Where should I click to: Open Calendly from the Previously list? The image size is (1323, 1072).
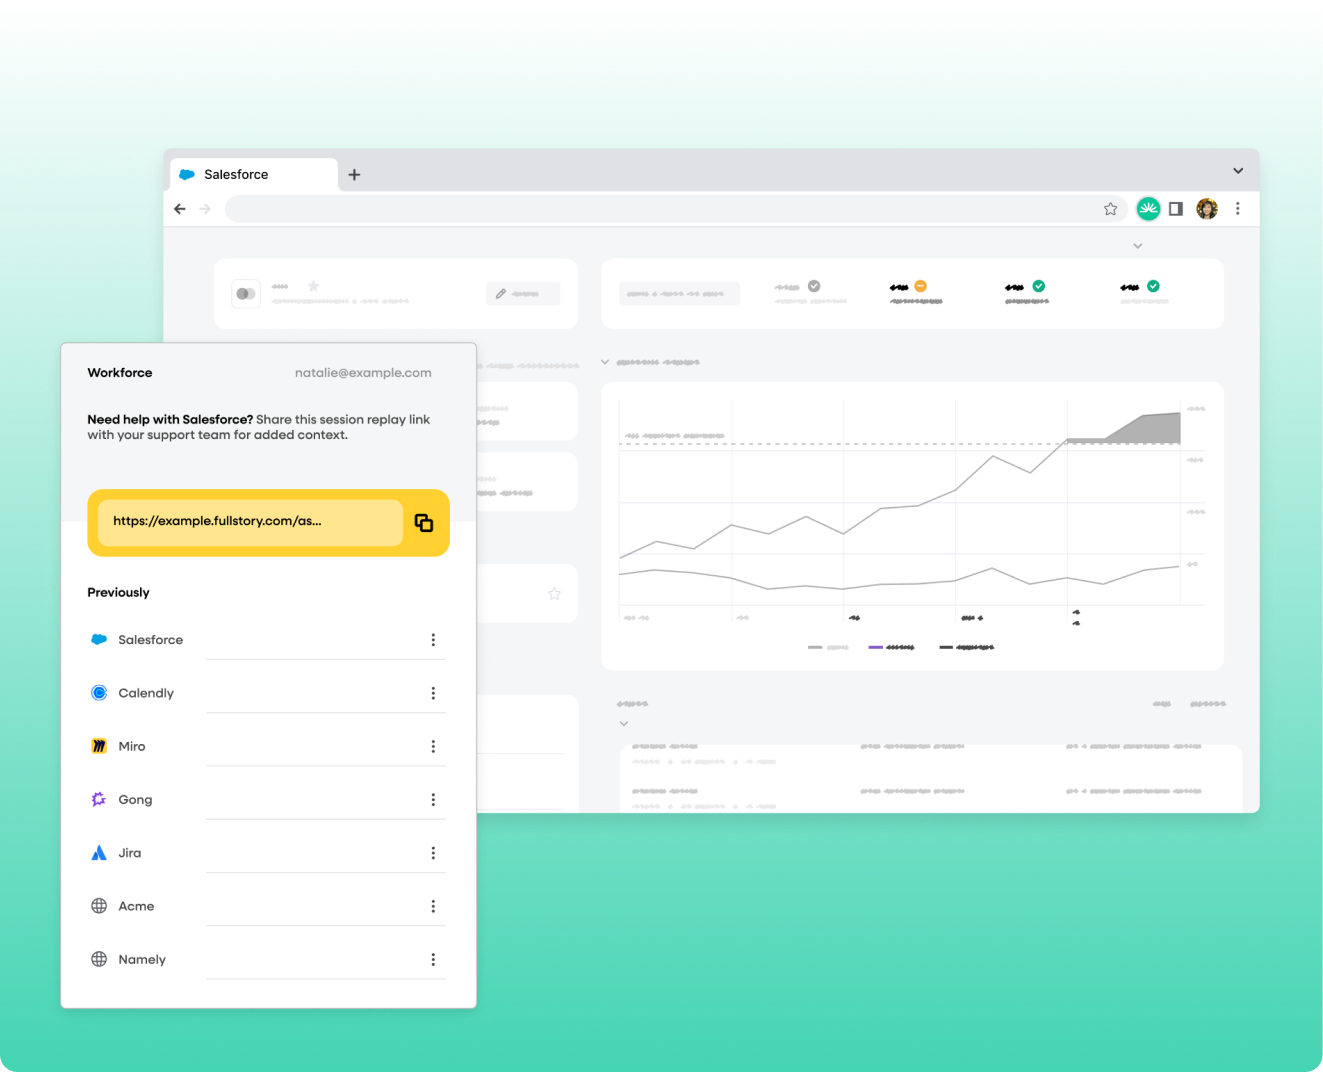click(x=146, y=693)
